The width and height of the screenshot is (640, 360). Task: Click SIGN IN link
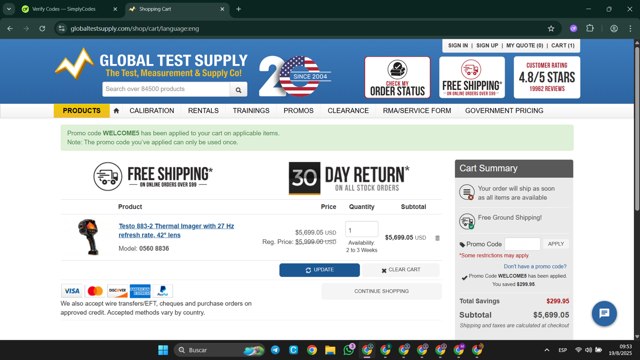click(458, 45)
